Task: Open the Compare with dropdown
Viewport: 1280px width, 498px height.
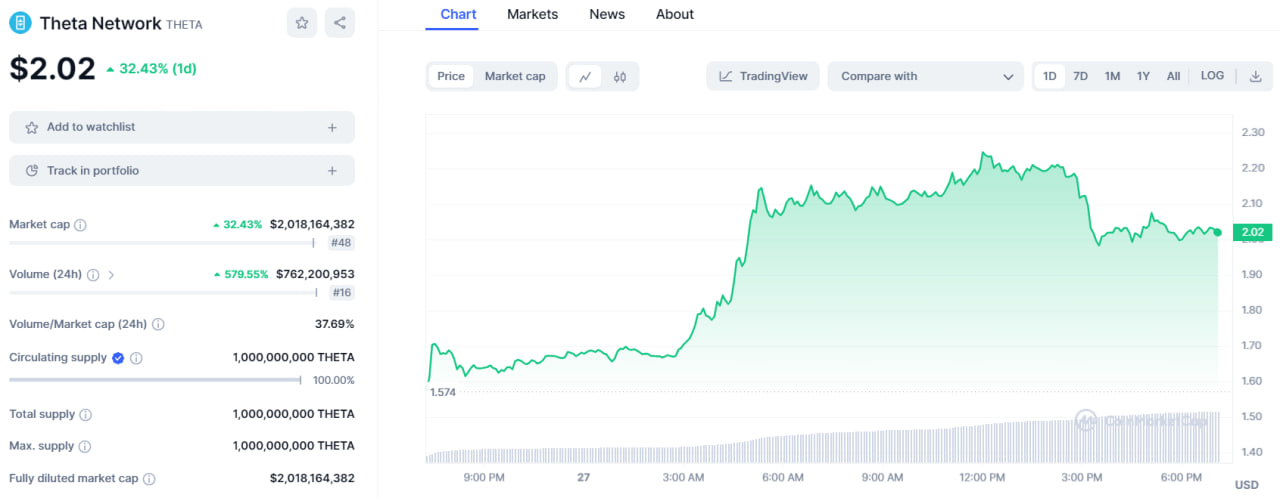Action: 925,76
